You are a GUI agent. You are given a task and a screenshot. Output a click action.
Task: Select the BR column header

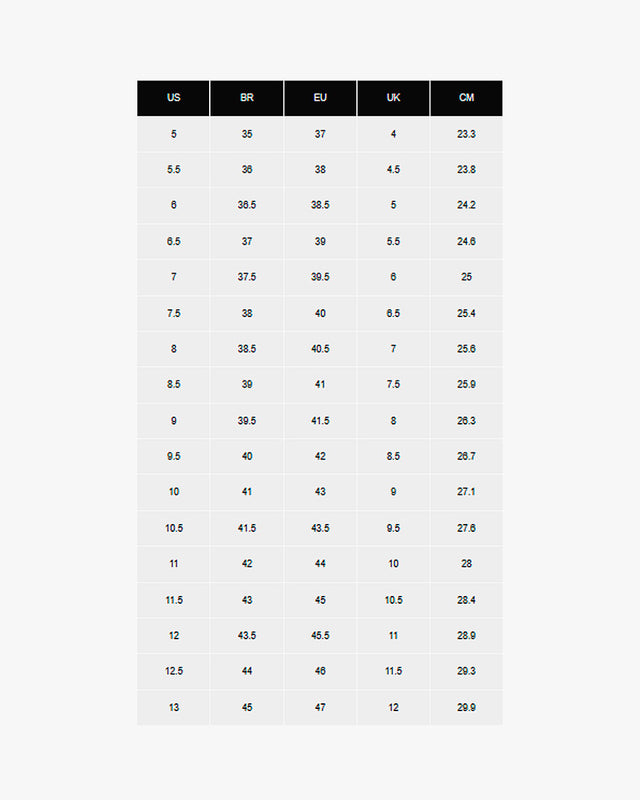247,98
